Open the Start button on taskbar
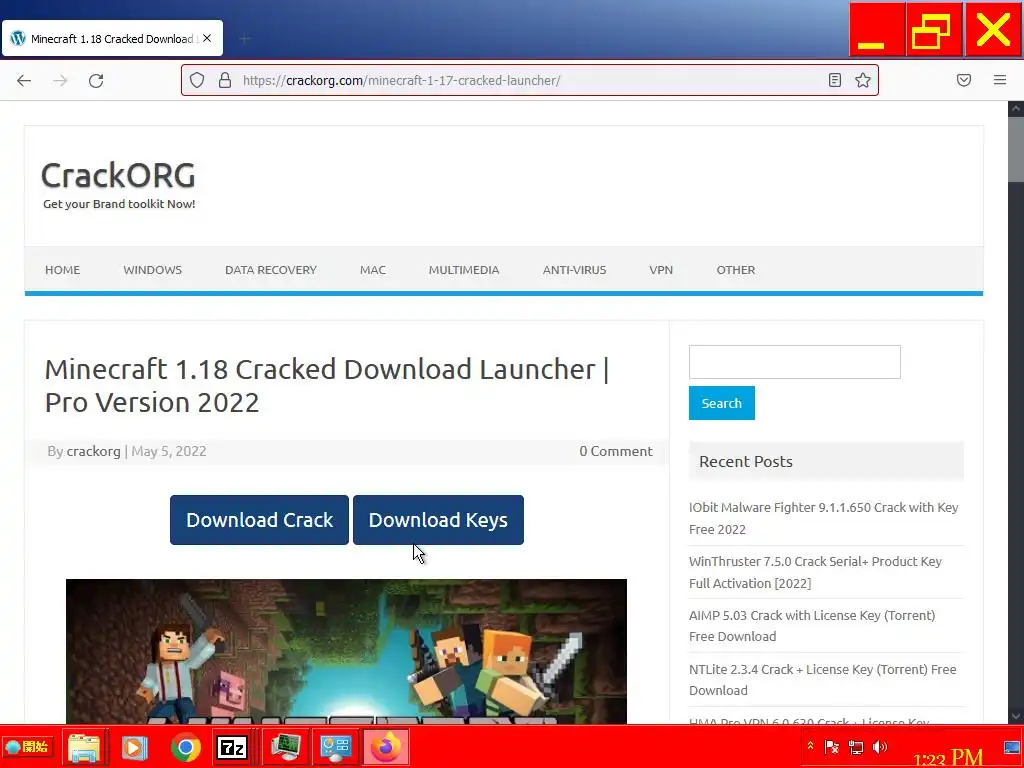This screenshot has height=768, width=1024. [27, 746]
